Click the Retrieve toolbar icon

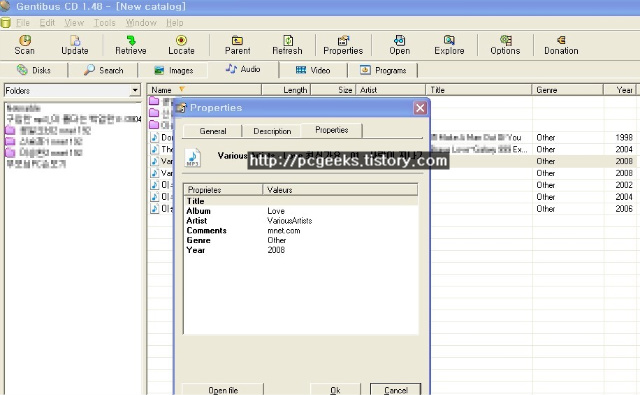tap(131, 44)
